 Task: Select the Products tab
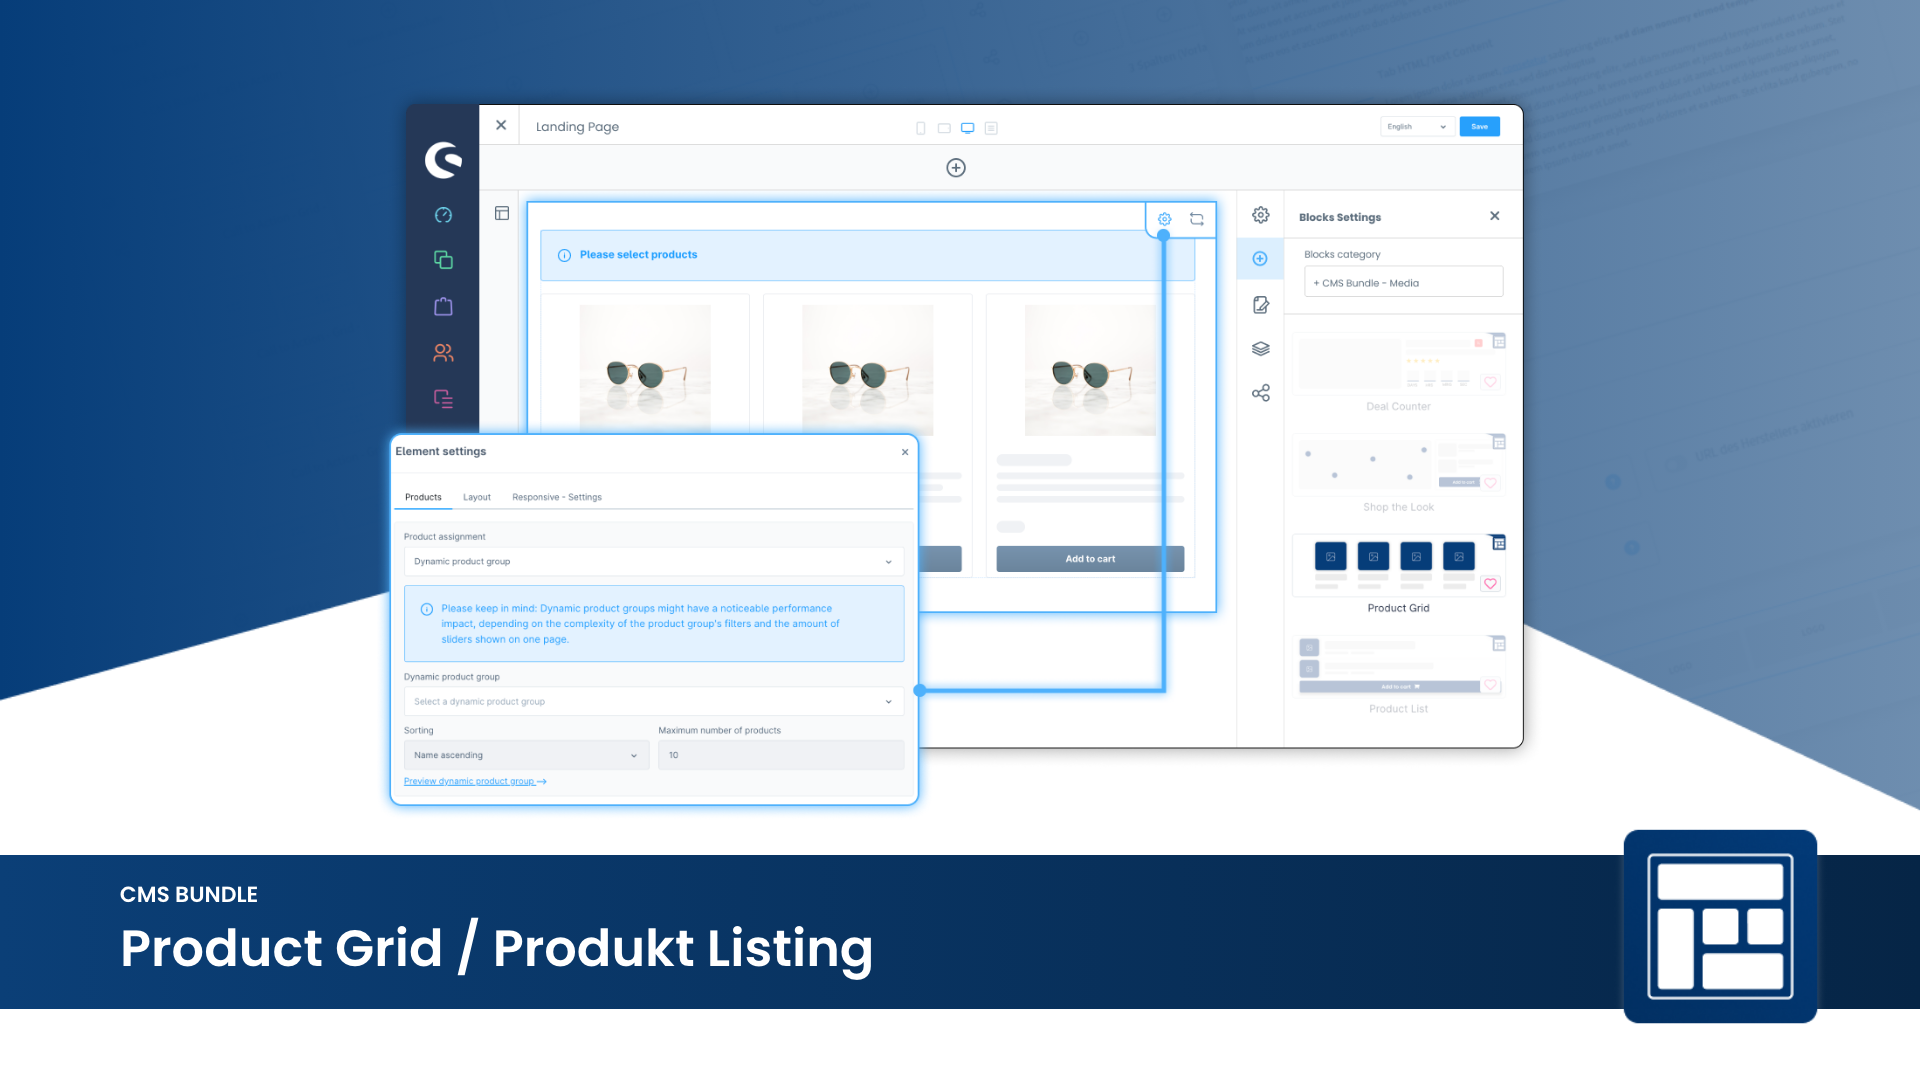[423, 497]
